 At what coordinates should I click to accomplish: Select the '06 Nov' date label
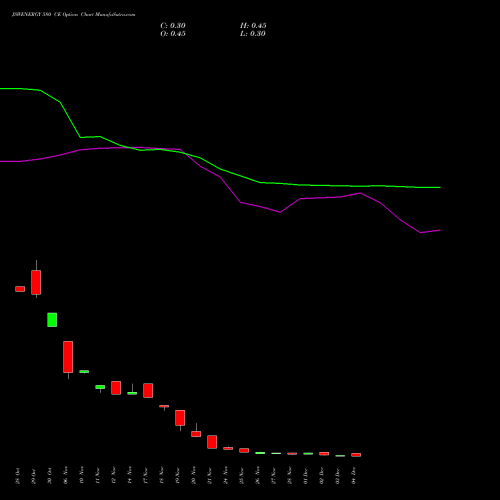(x=66, y=476)
